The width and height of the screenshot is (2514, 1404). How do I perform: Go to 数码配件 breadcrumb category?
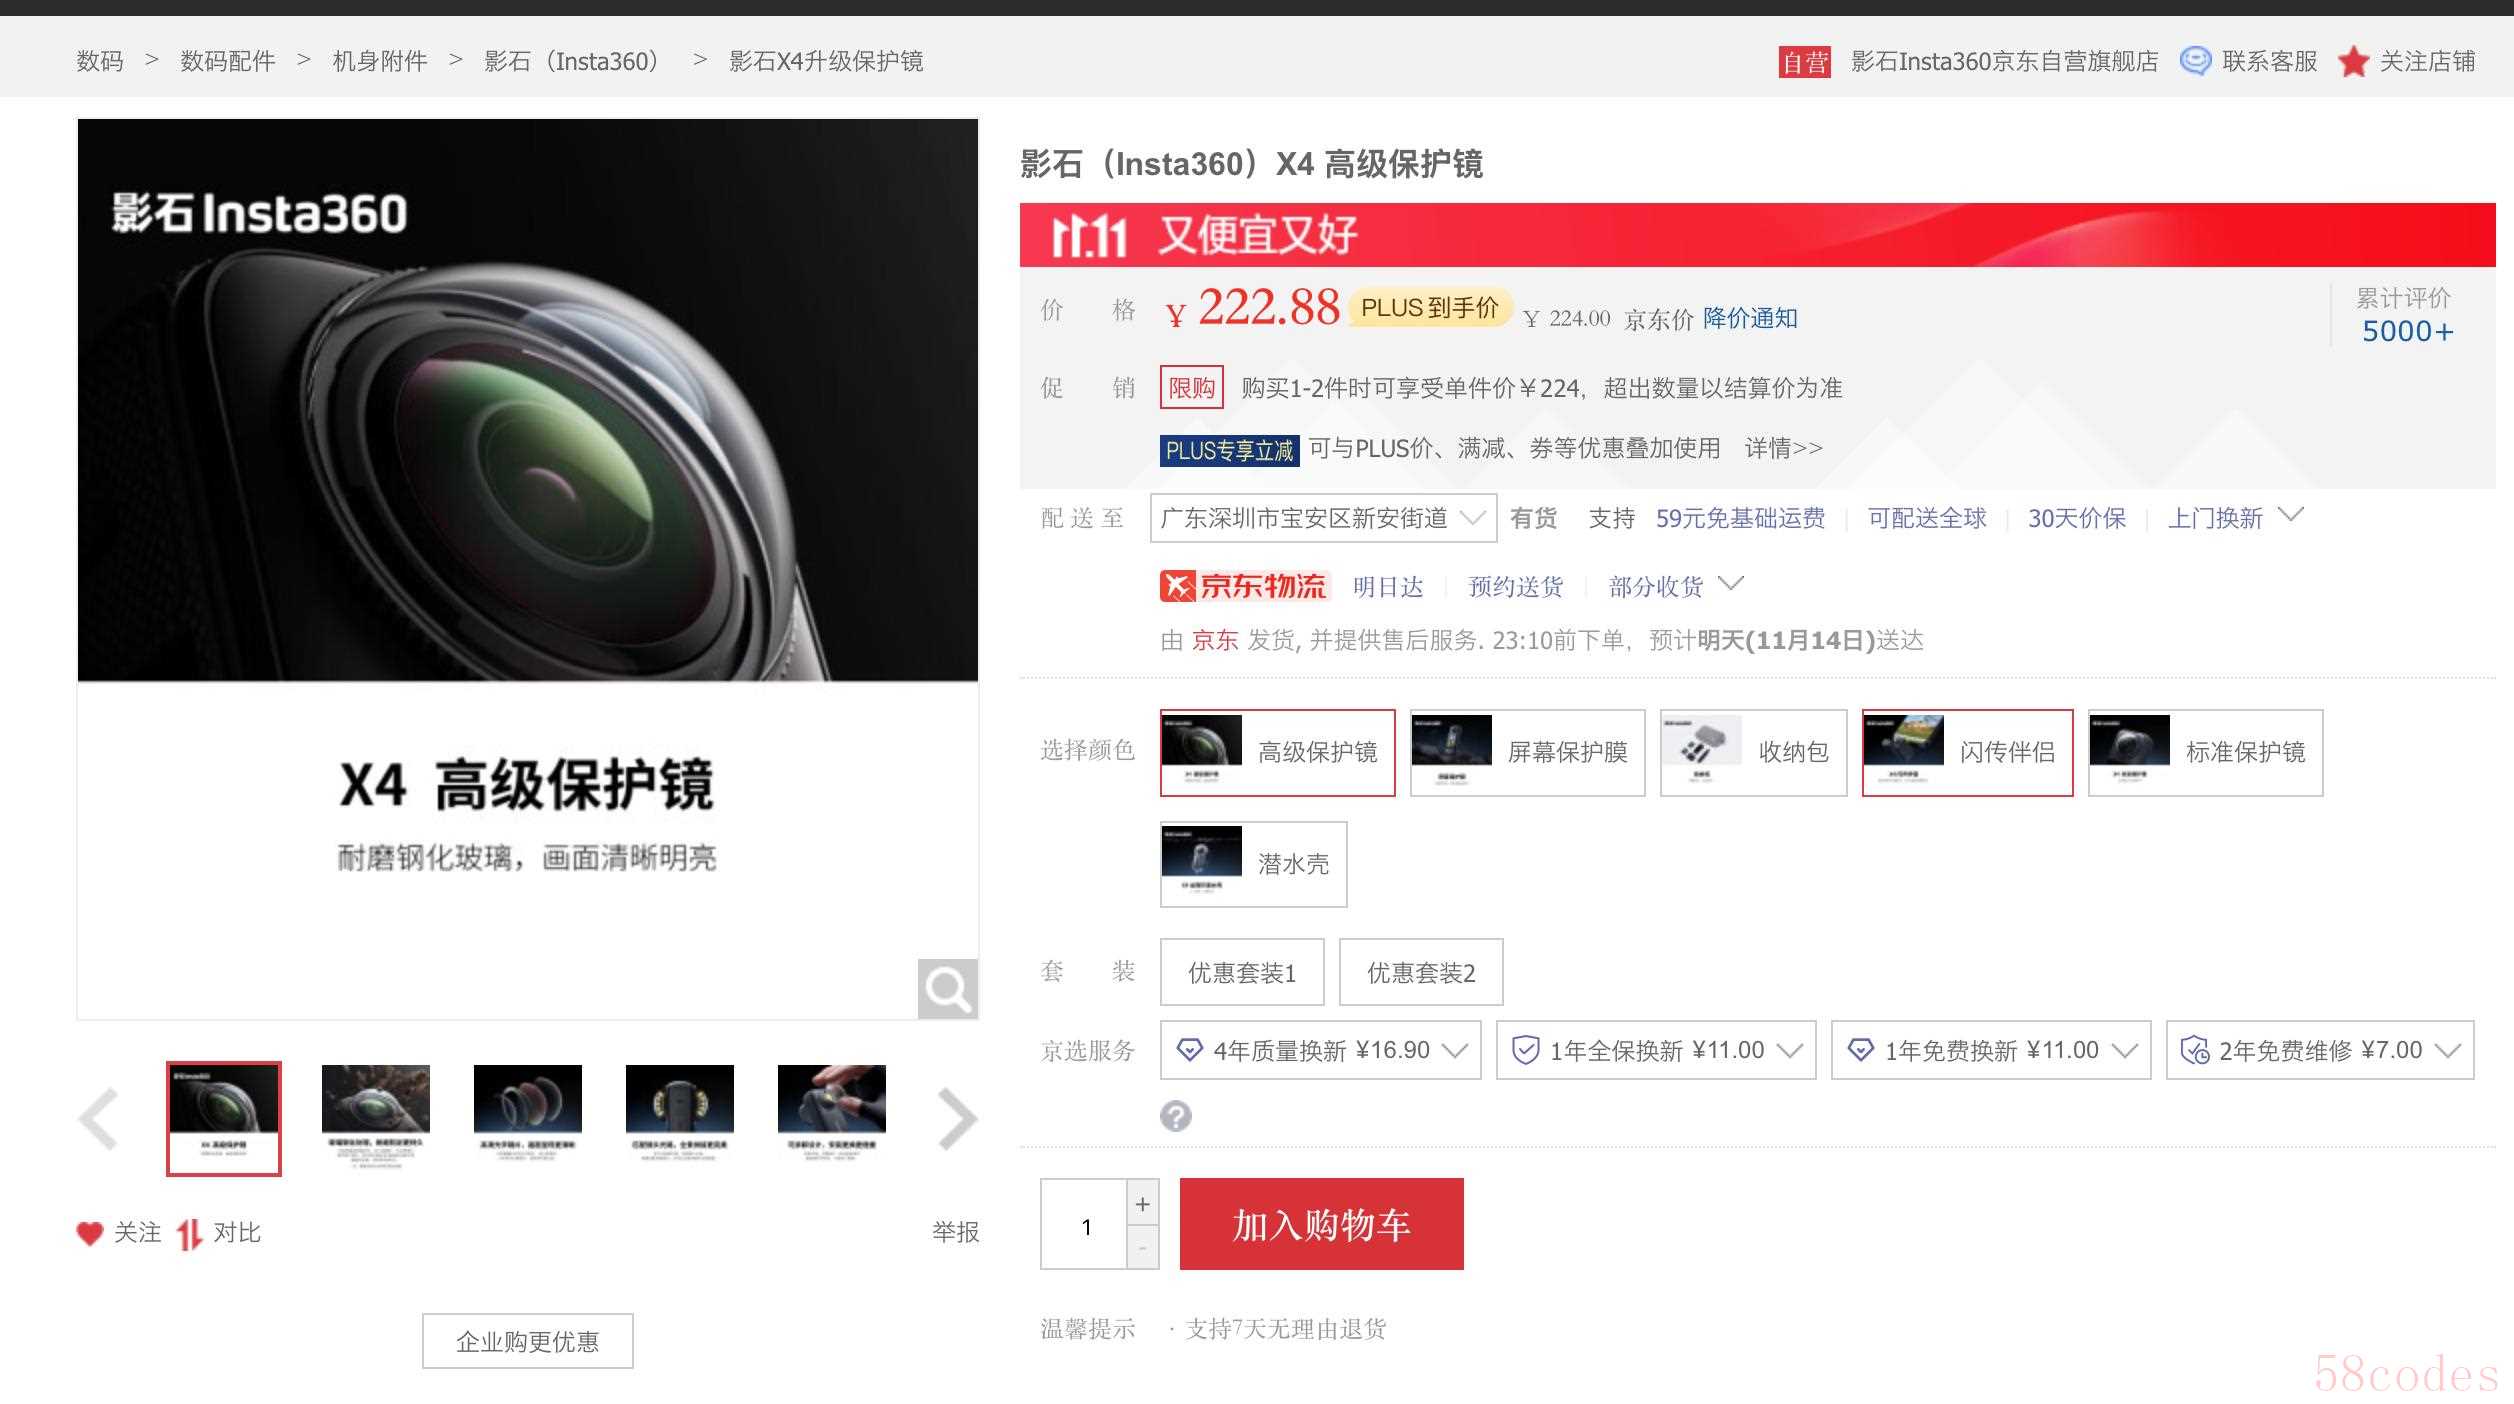coord(227,61)
